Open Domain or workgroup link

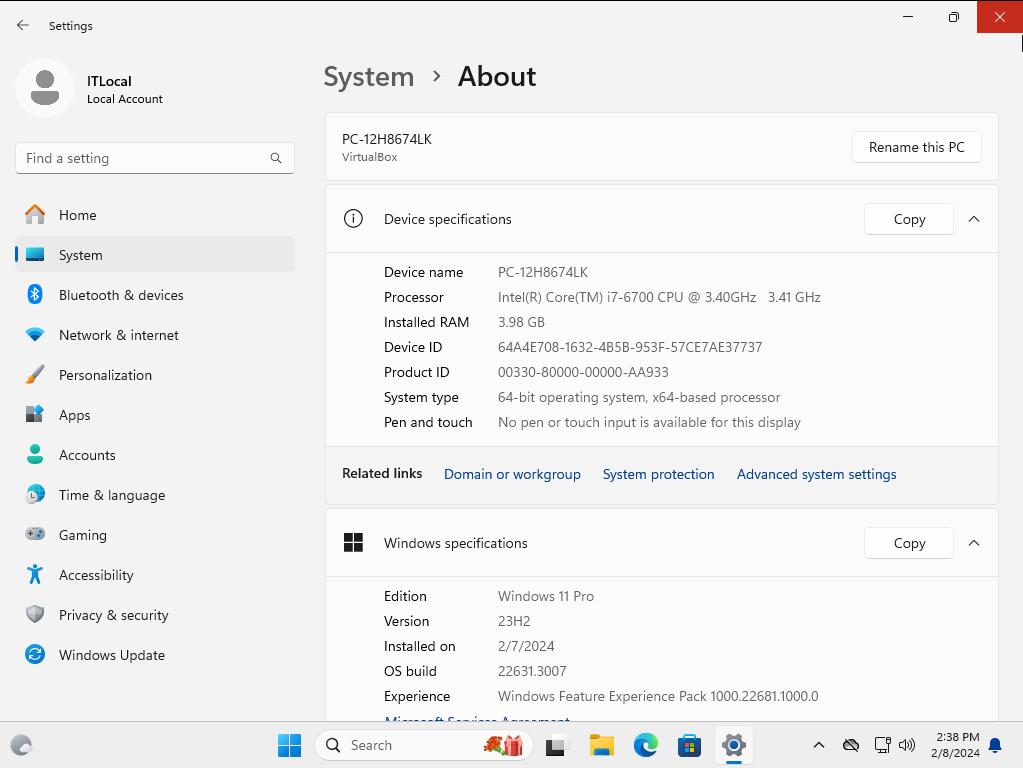click(x=512, y=474)
